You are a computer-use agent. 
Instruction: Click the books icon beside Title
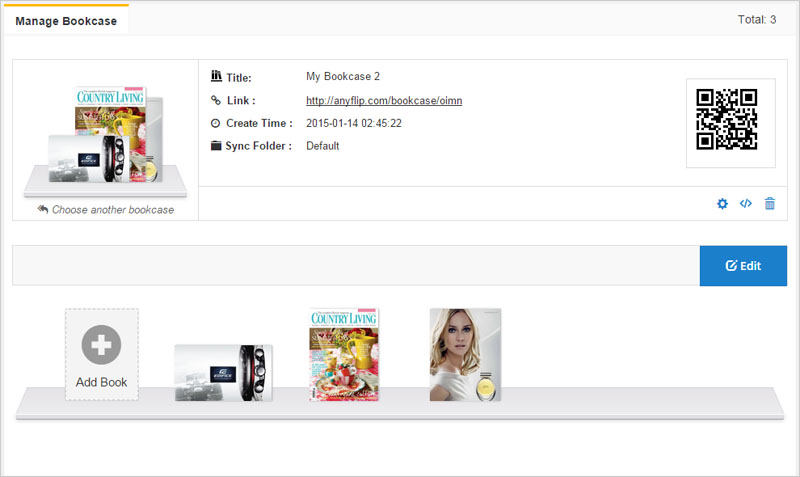click(216, 77)
